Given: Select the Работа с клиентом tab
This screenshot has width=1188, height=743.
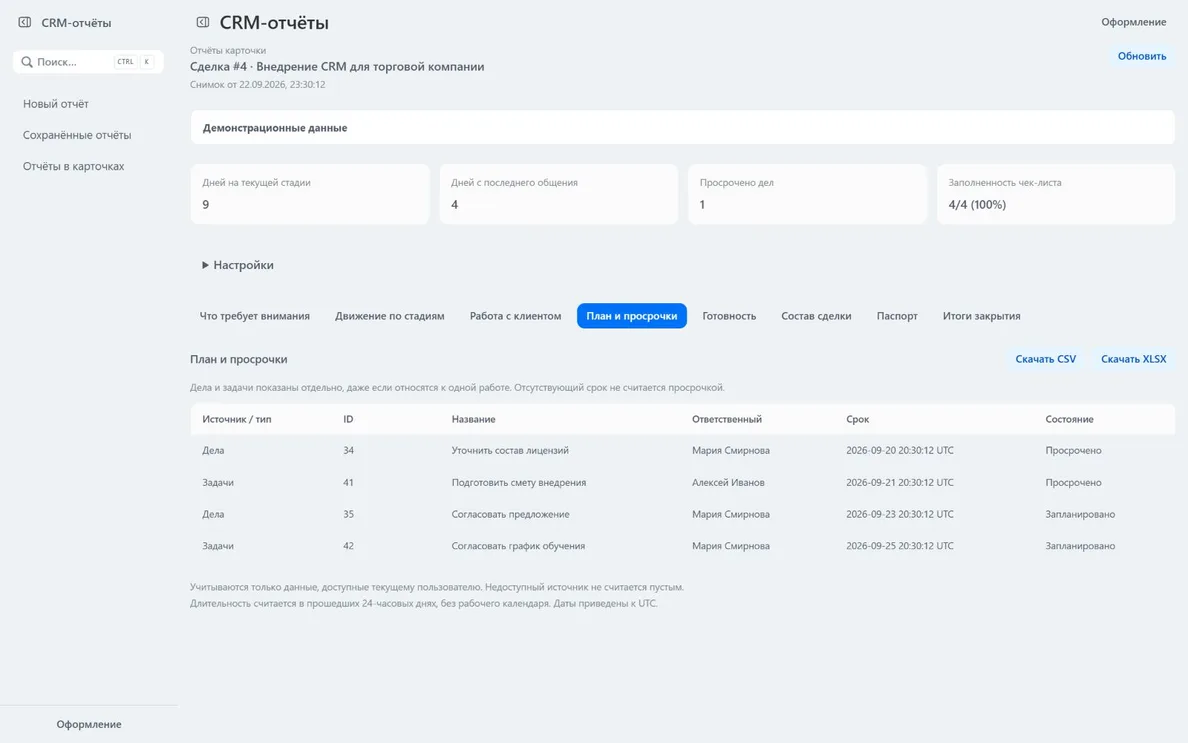Looking at the screenshot, I should pyautogui.click(x=515, y=316).
